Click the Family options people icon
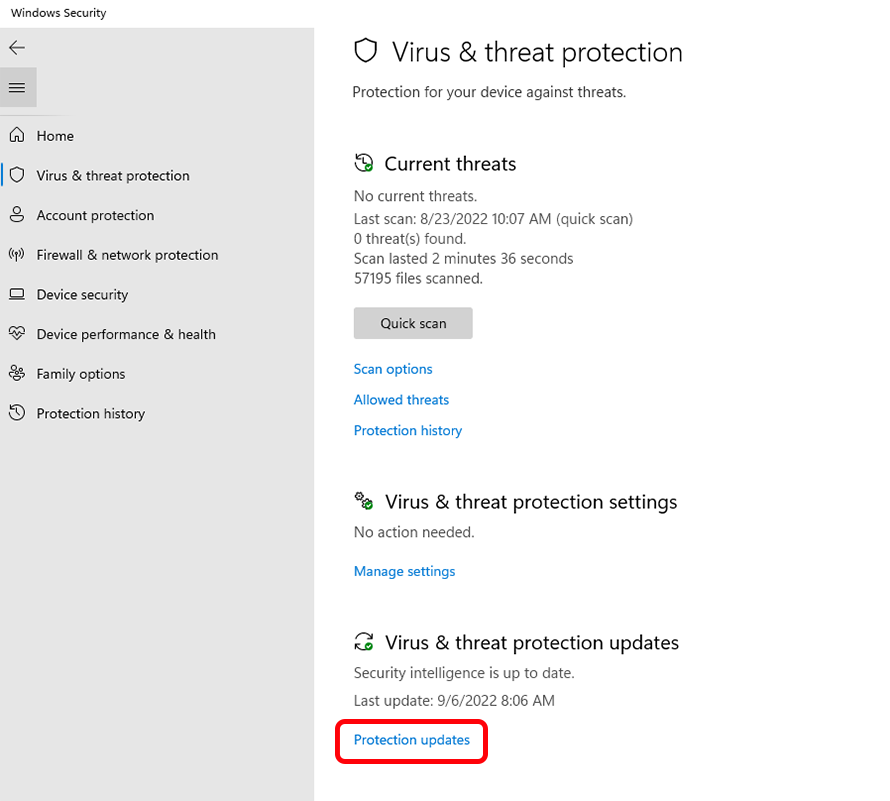This screenshot has height=801, width=890. [x=17, y=373]
